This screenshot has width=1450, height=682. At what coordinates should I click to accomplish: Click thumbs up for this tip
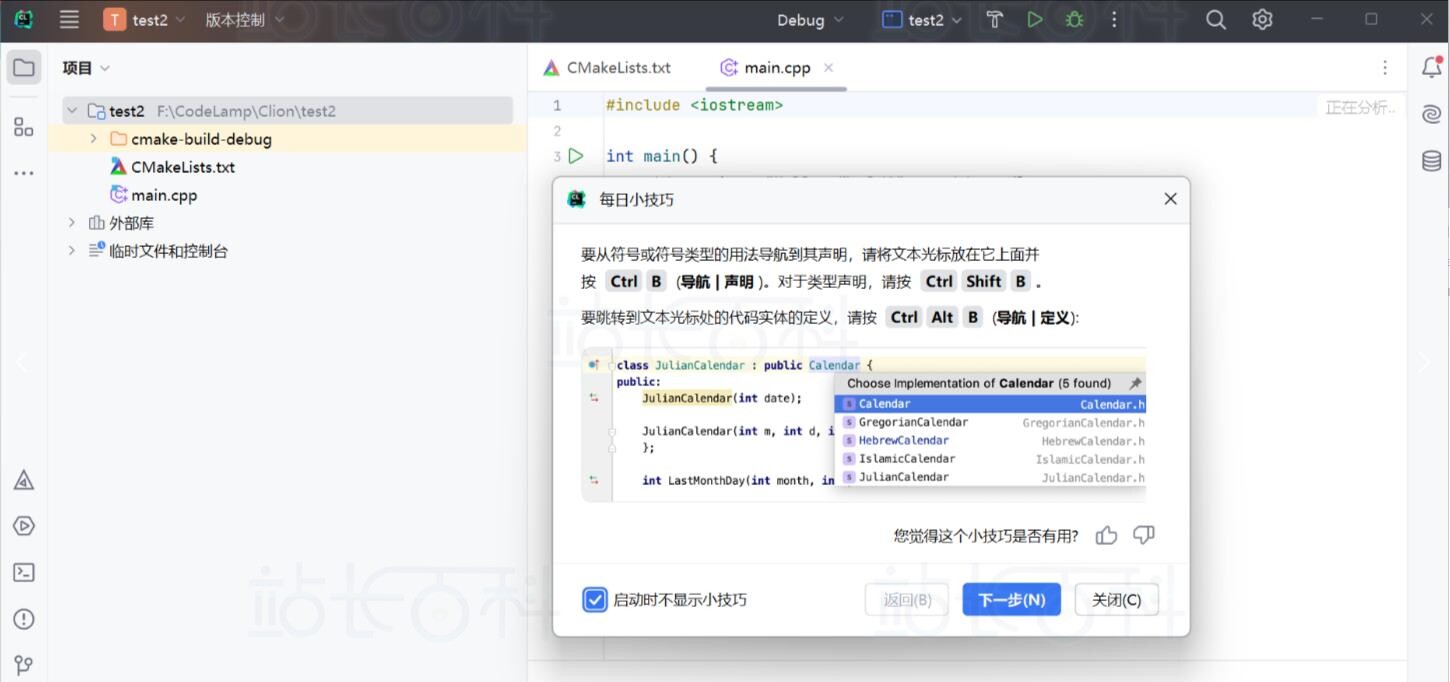coord(1106,536)
